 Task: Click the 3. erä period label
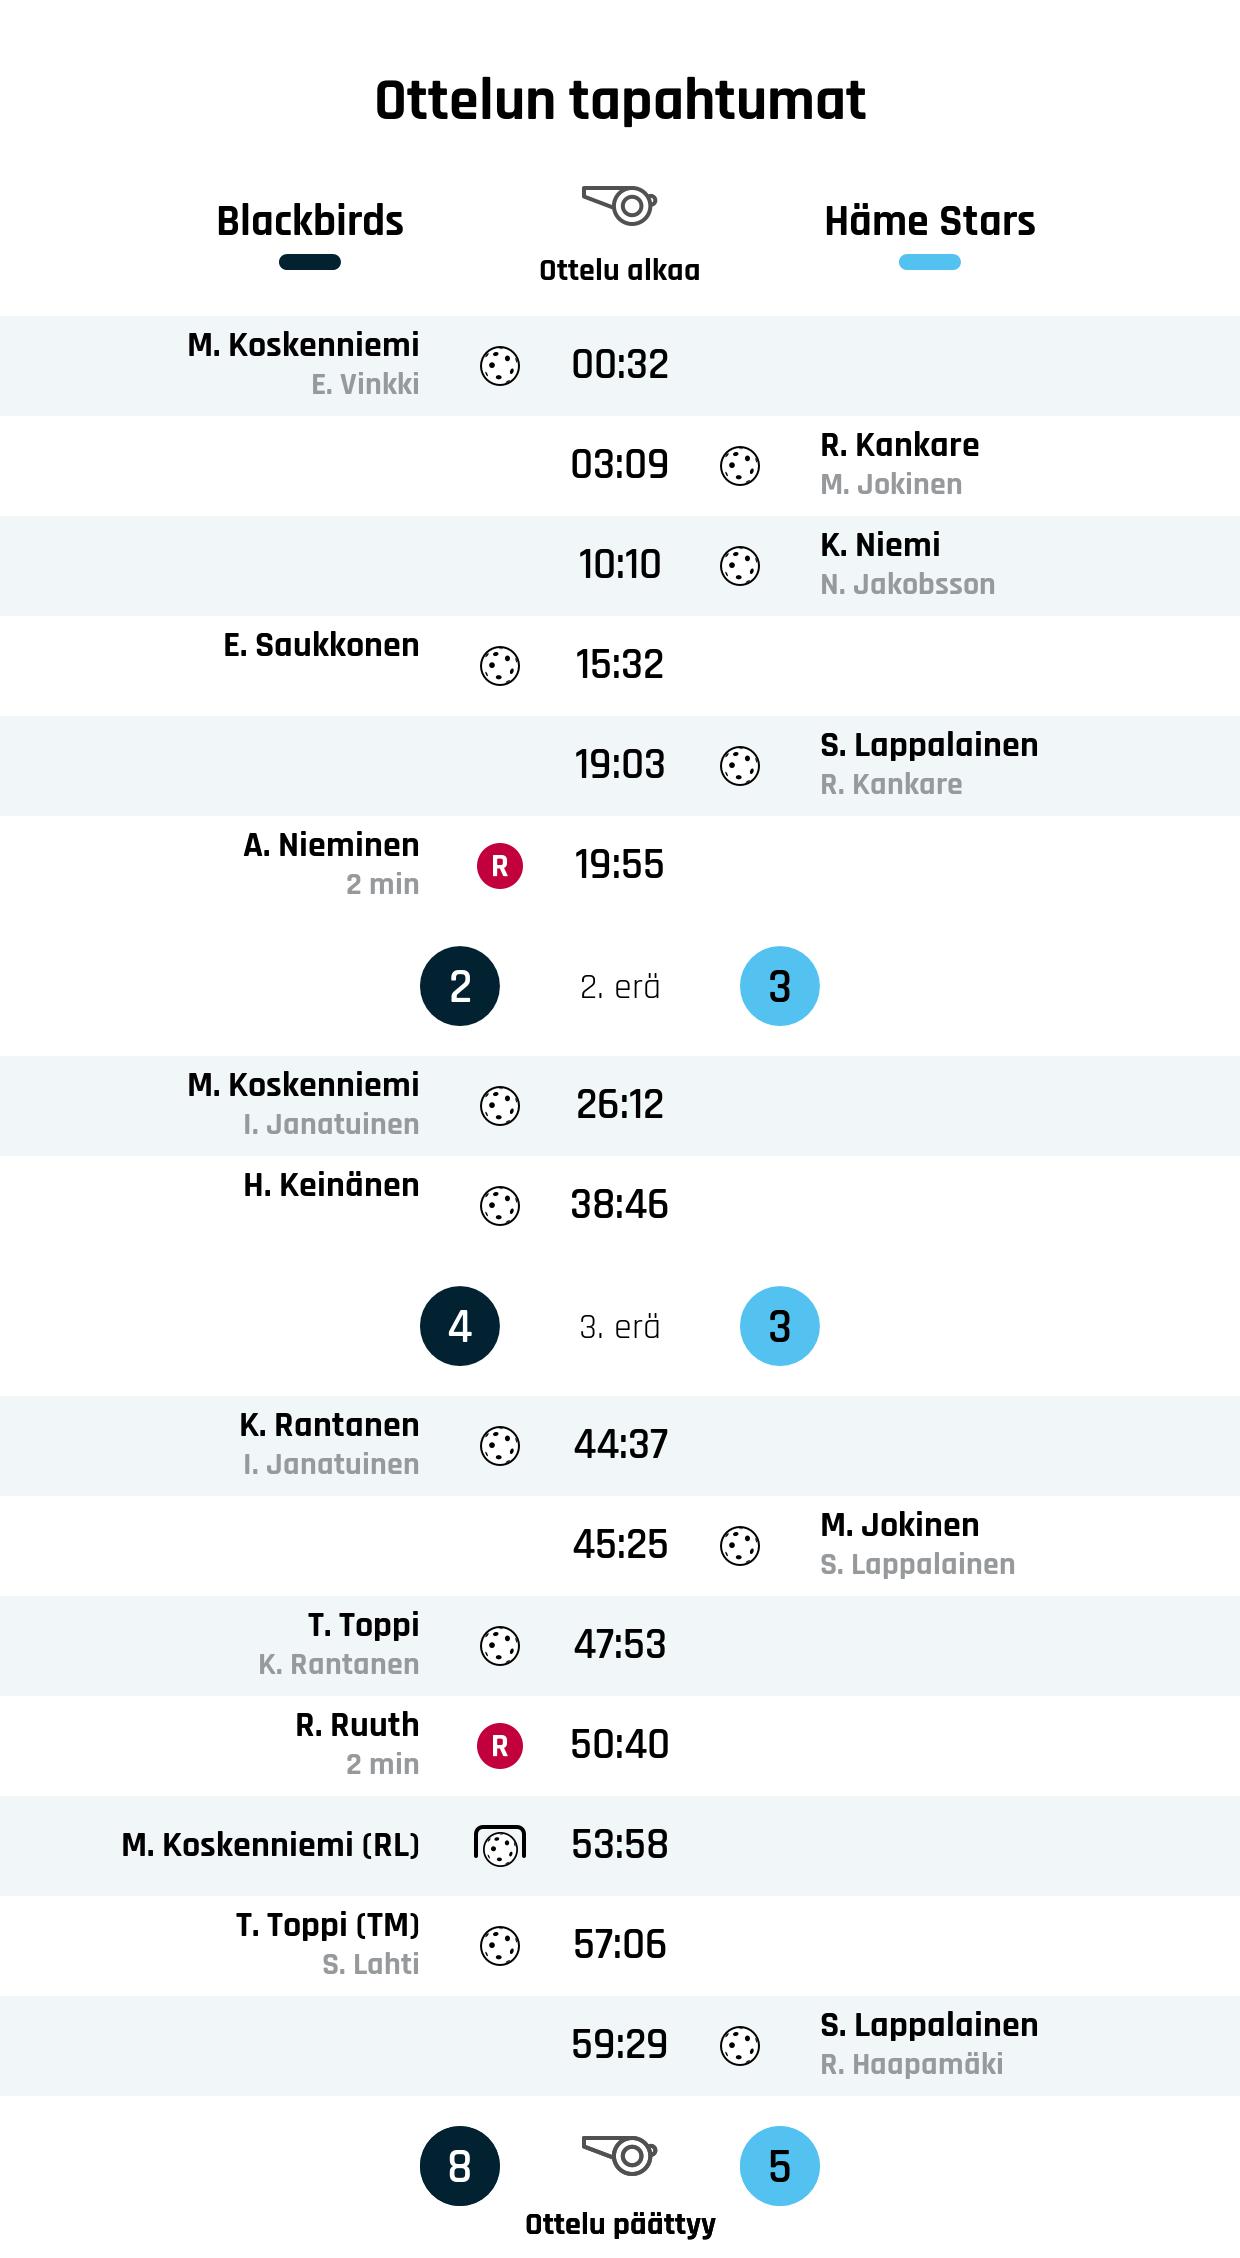[619, 1327]
